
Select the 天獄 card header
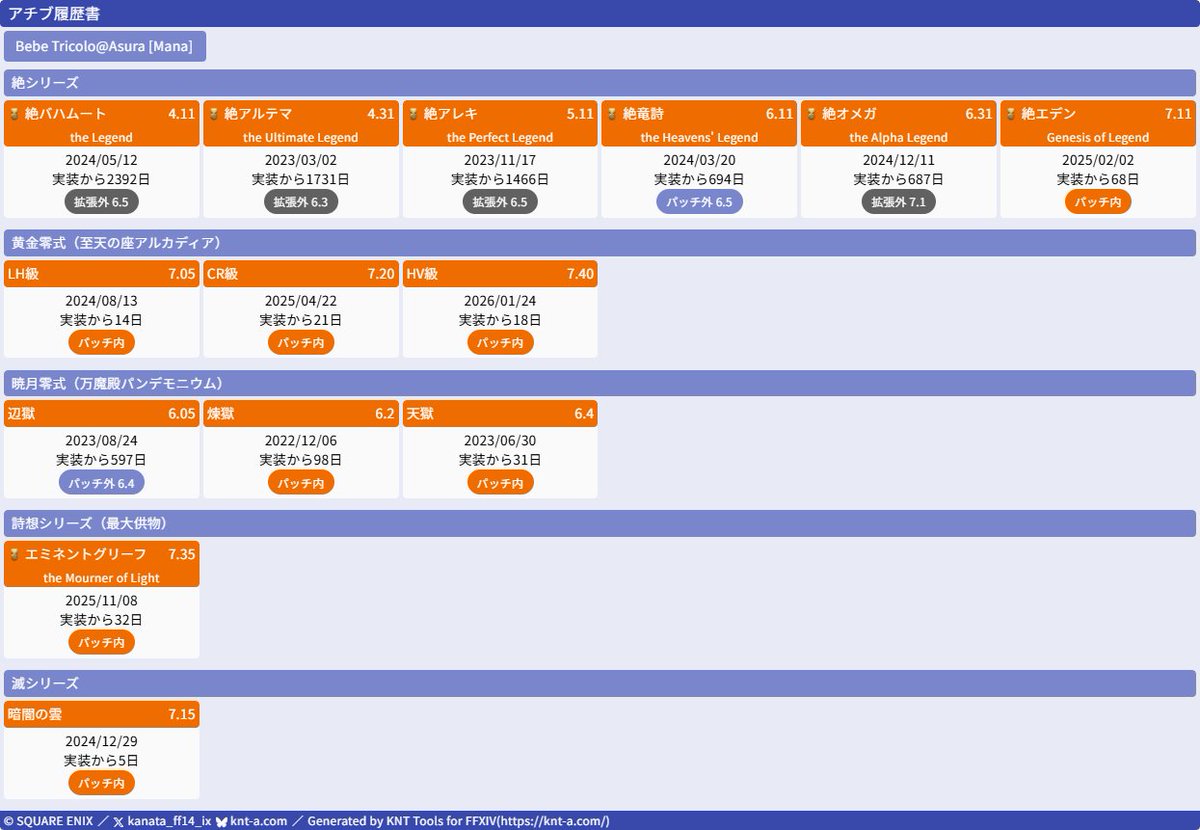point(500,414)
